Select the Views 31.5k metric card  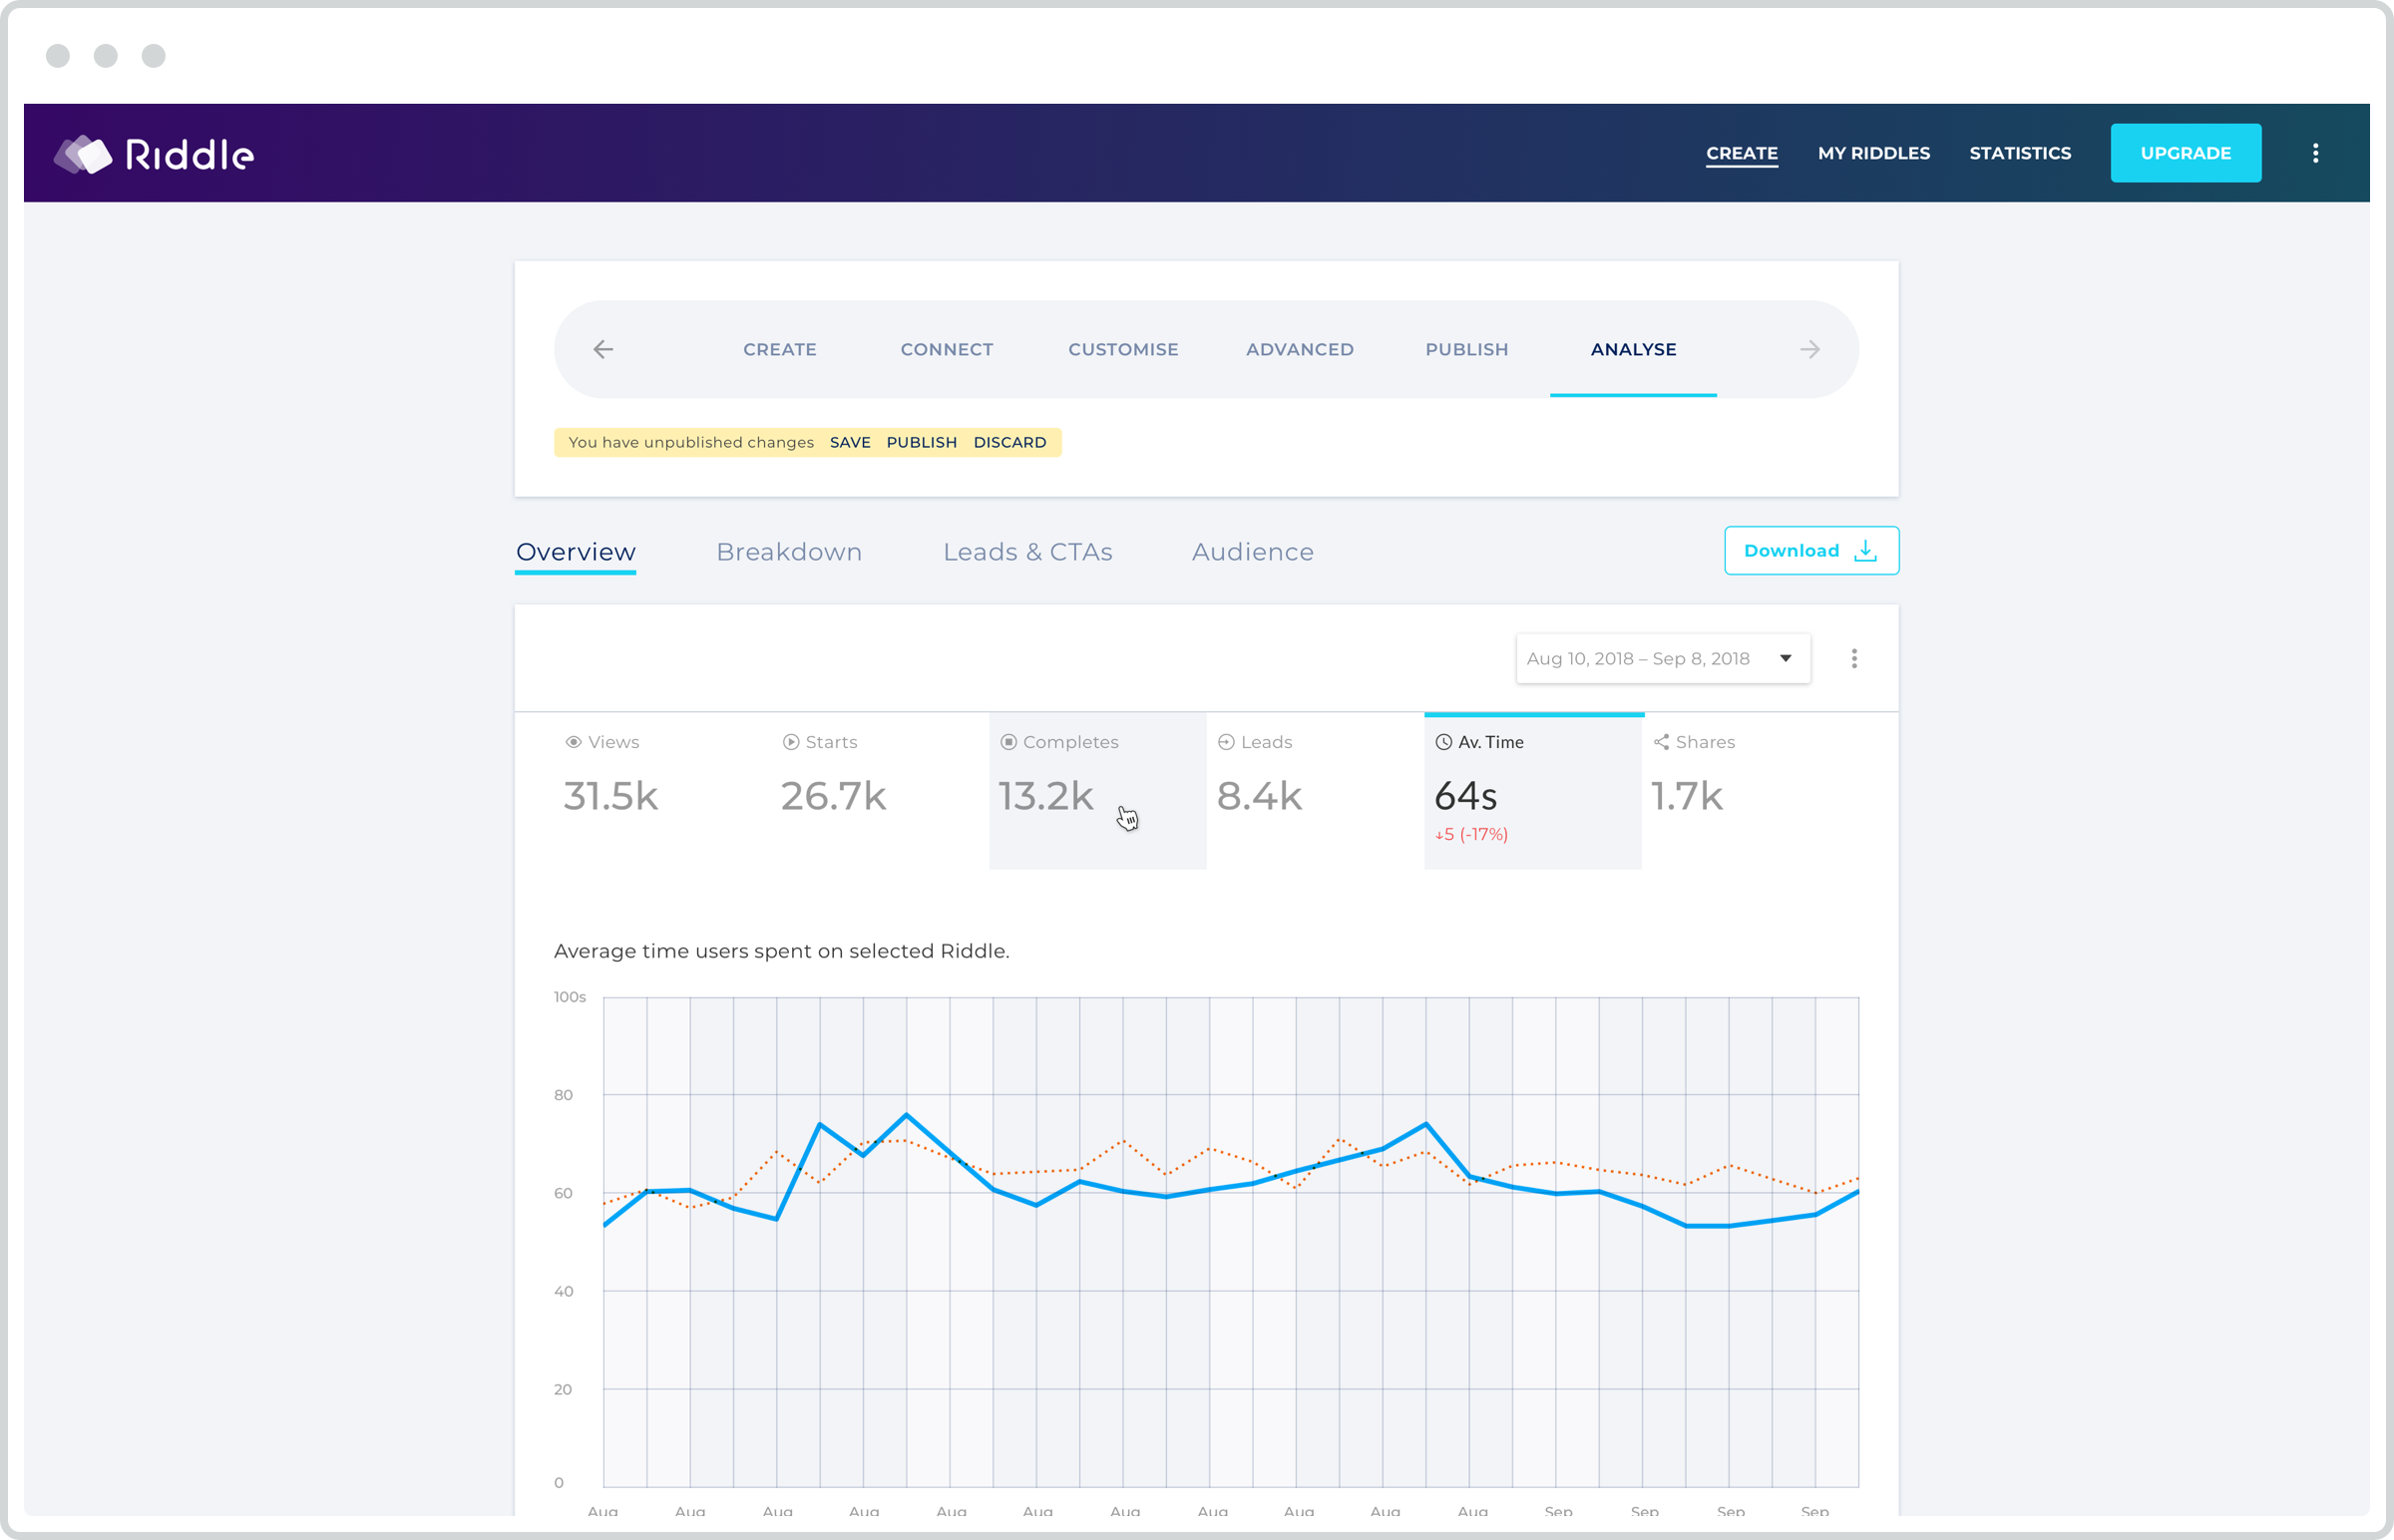[662, 790]
